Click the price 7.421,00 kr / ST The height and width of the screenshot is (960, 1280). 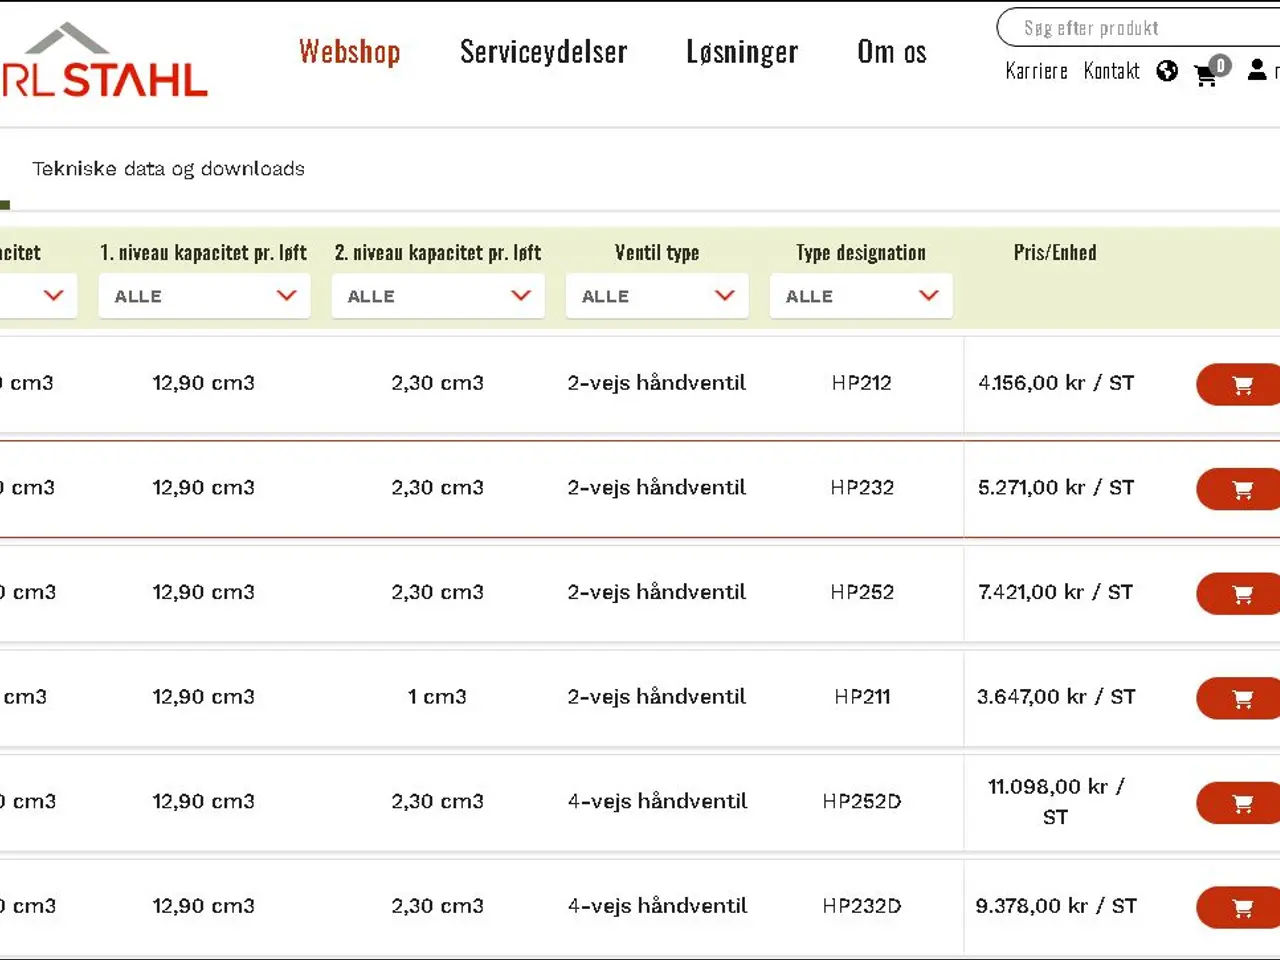(1055, 592)
